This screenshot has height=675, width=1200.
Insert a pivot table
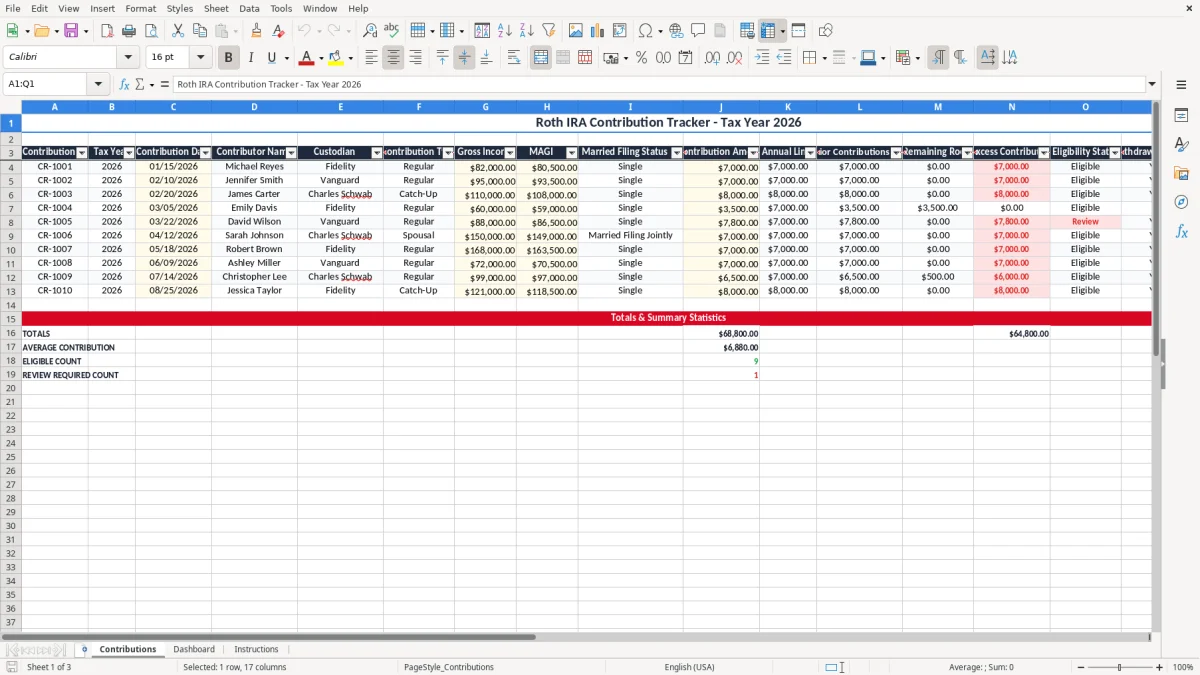(x=620, y=31)
